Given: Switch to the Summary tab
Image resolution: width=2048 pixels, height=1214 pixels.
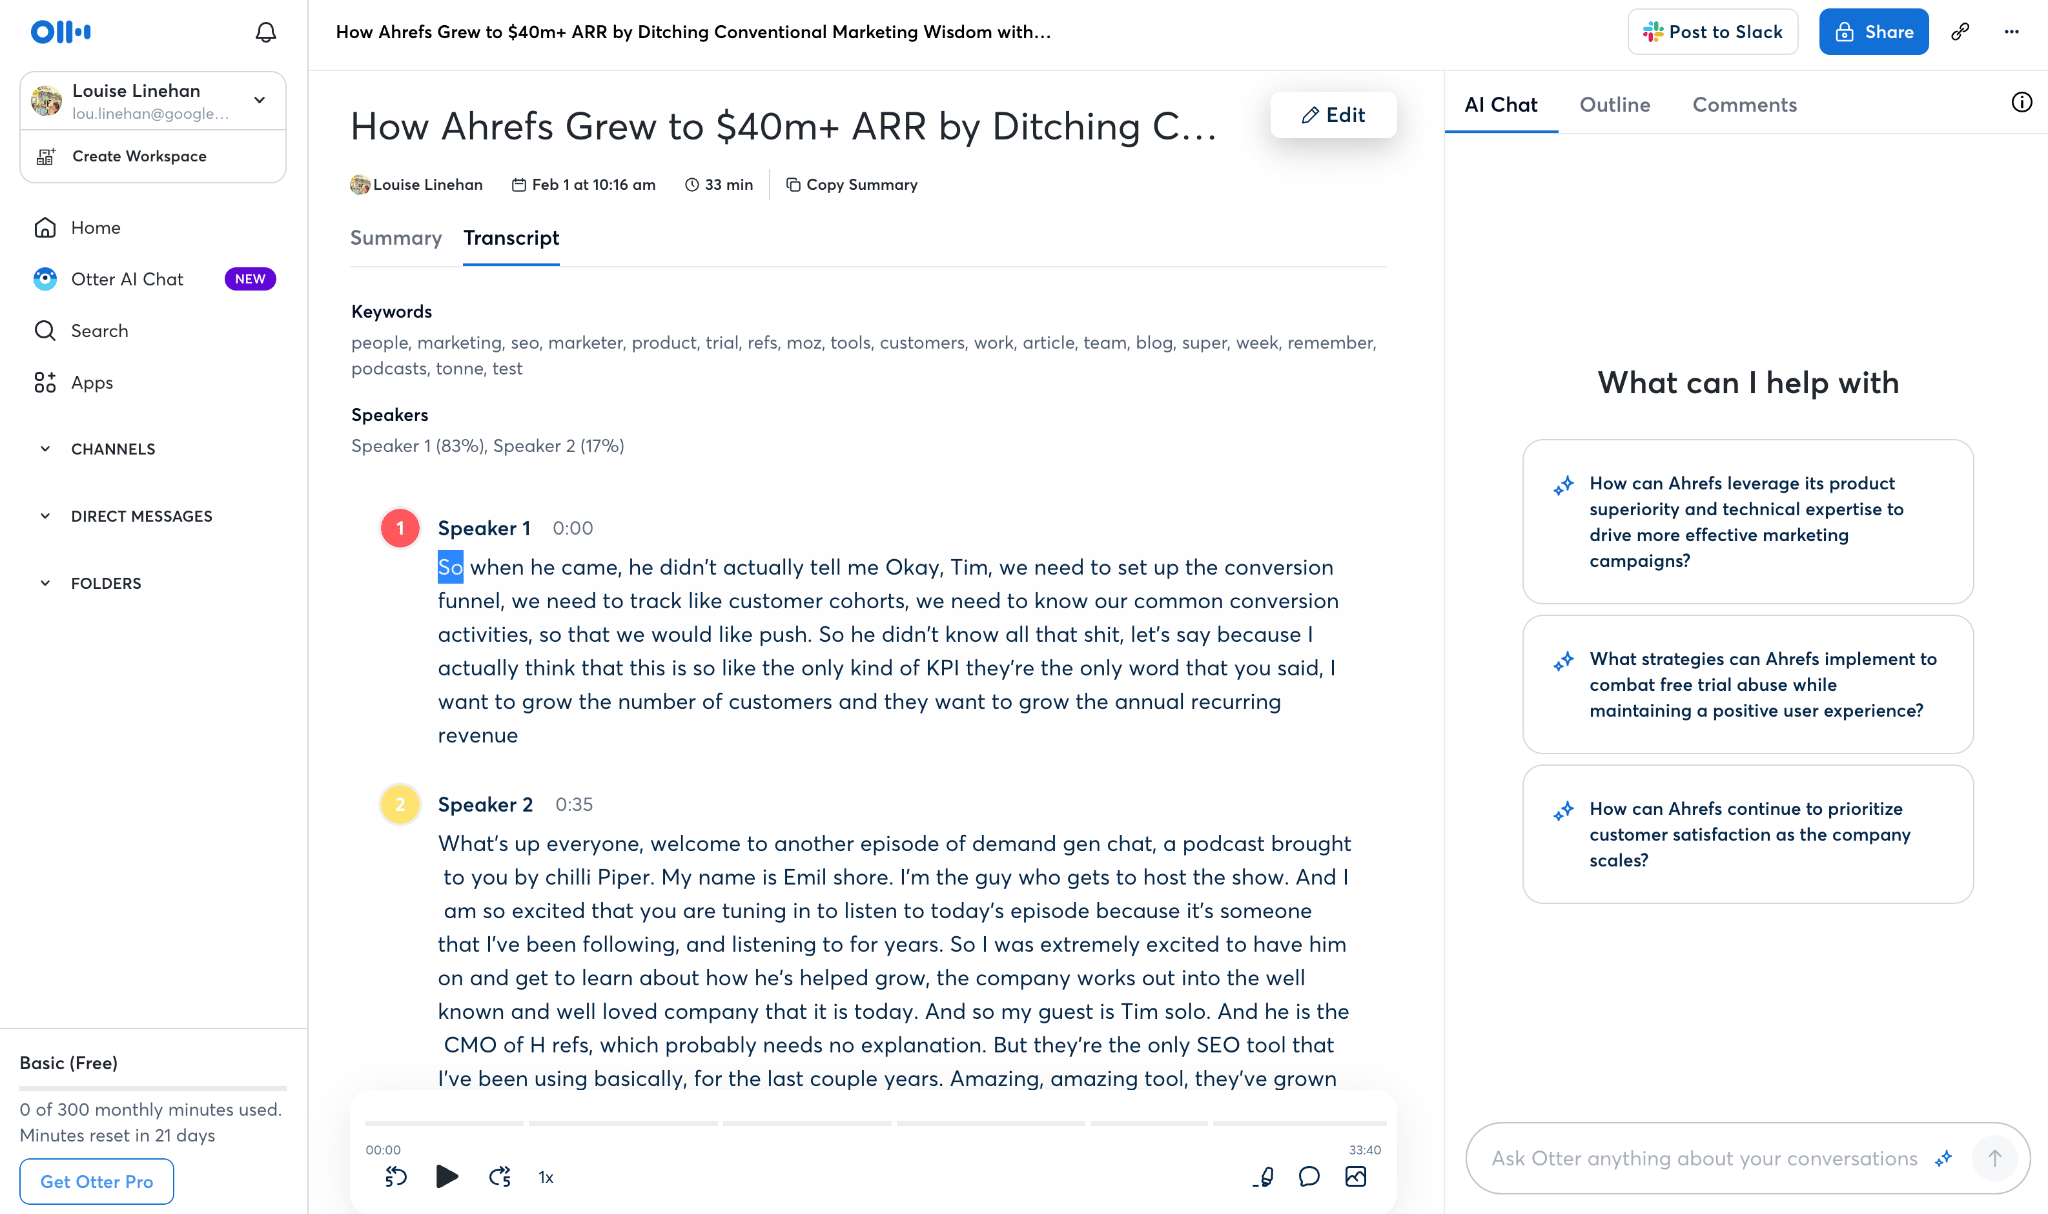Looking at the screenshot, I should 396,238.
